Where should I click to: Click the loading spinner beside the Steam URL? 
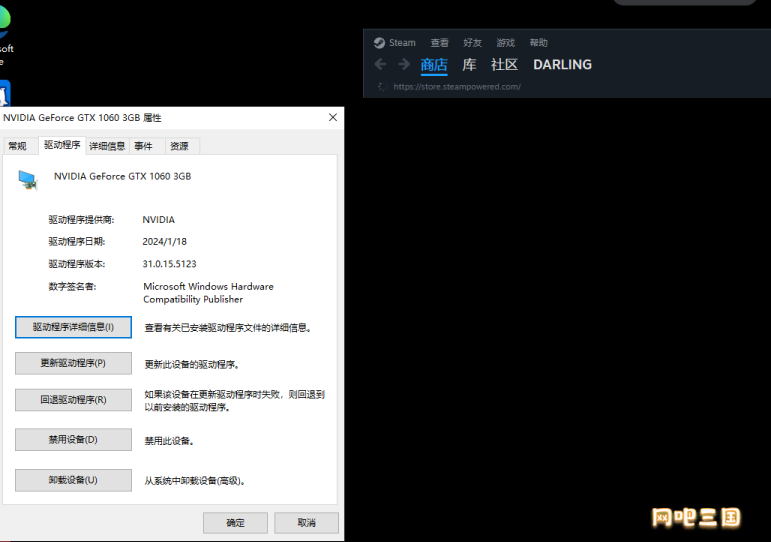pos(382,87)
